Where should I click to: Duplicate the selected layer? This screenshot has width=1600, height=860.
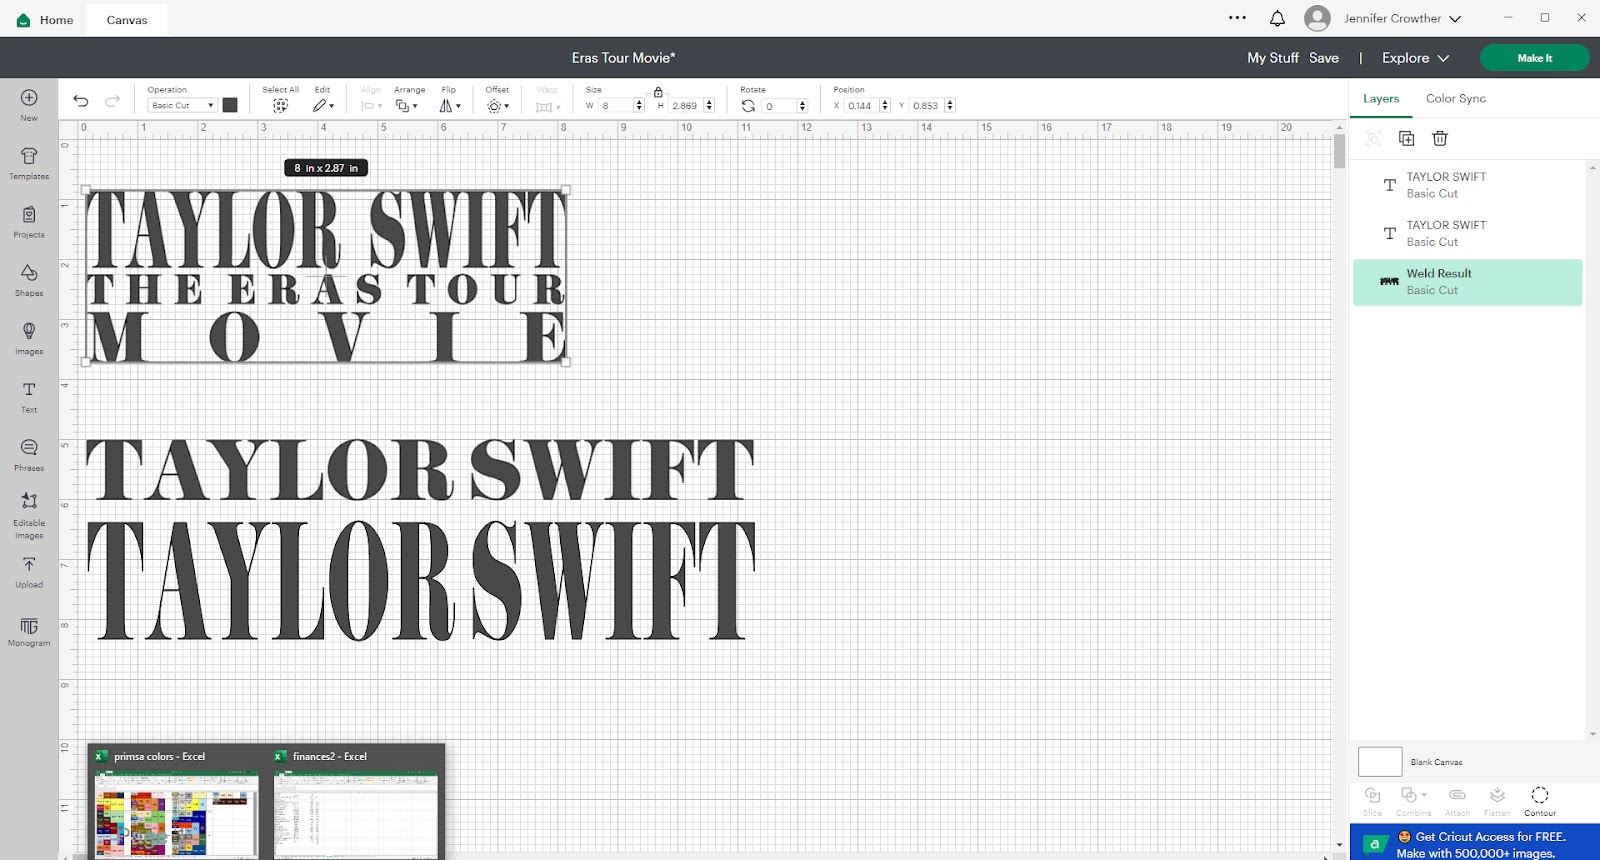1407,138
